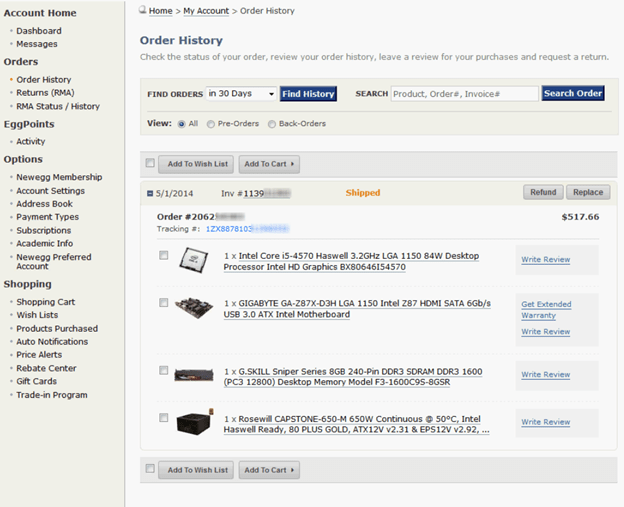Open Messages in the sidebar
Viewport: 624px width, 507px height.
click(x=37, y=44)
